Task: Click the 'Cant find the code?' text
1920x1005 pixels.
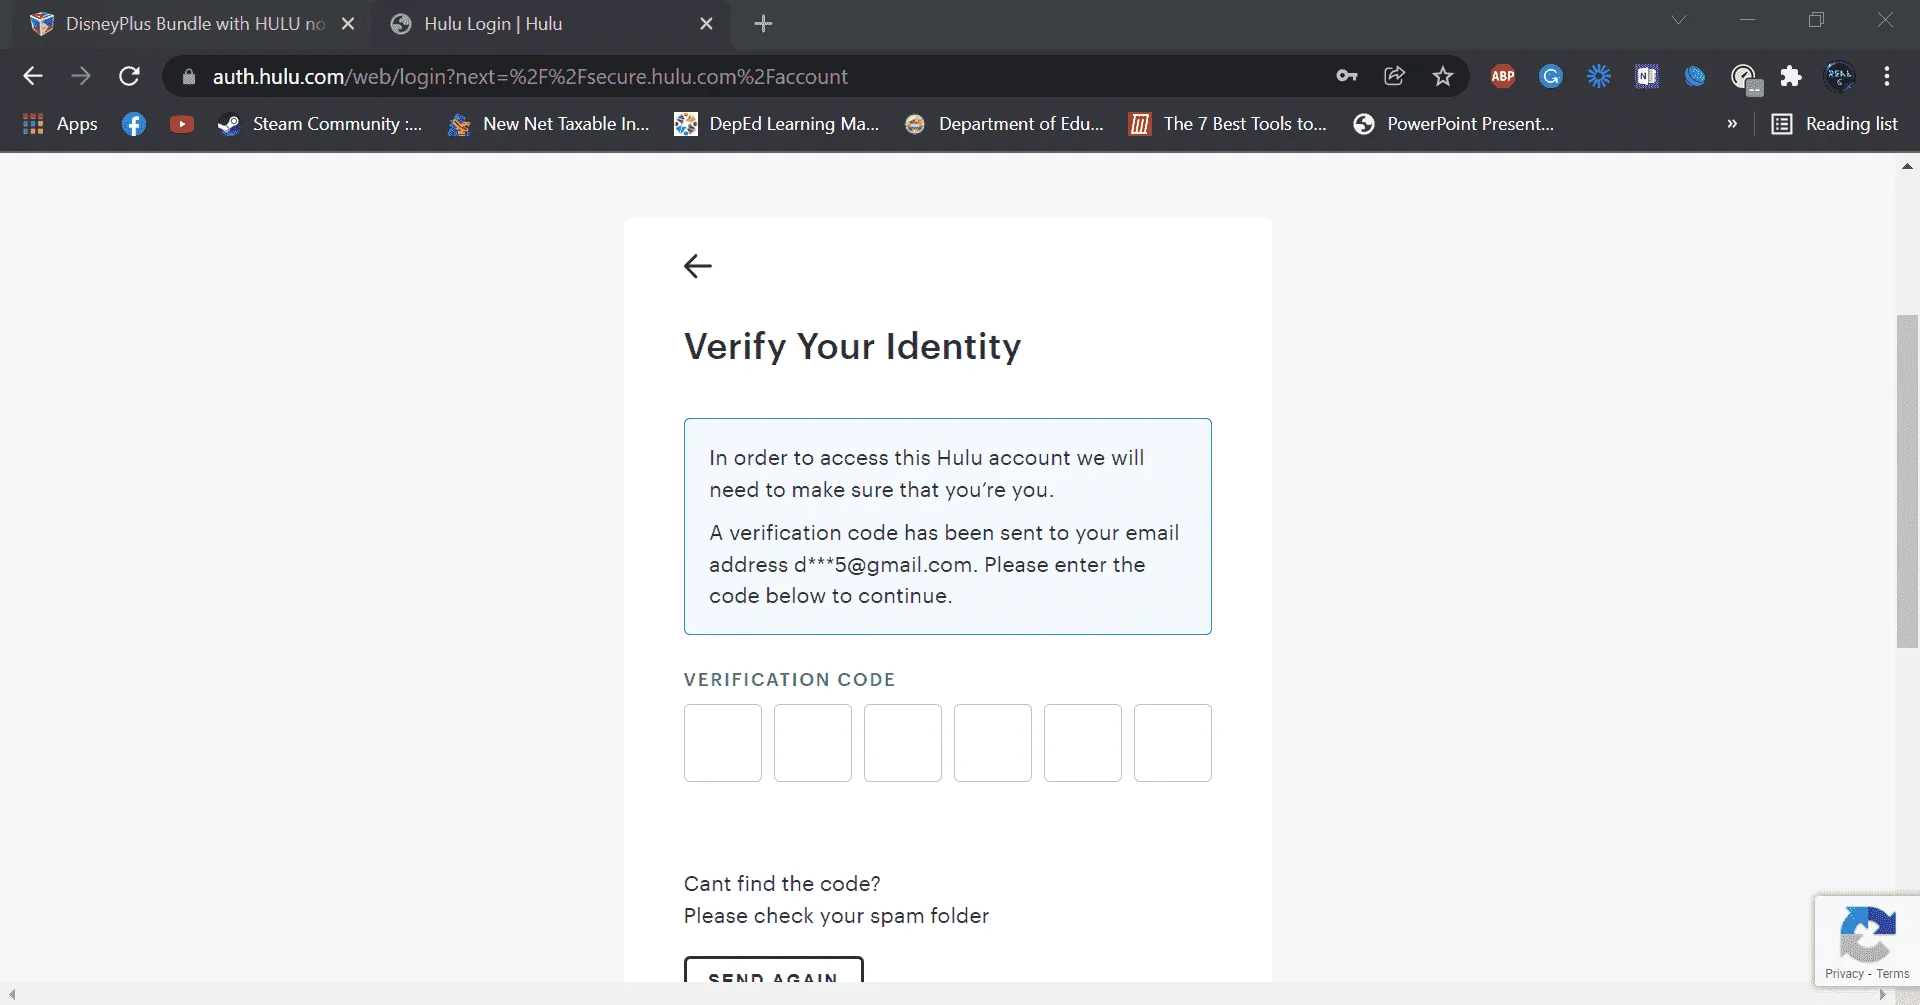Action: point(782,884)
